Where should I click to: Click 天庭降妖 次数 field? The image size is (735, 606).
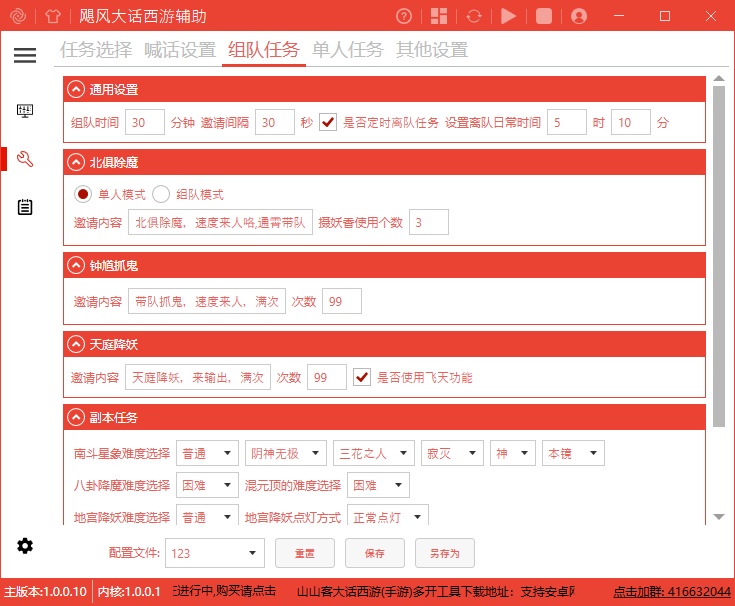pos(327,377)
